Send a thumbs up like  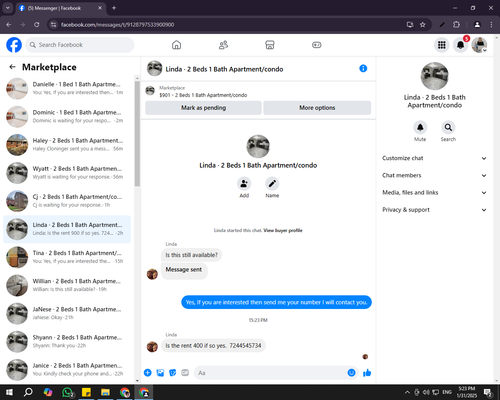[367, 373]
